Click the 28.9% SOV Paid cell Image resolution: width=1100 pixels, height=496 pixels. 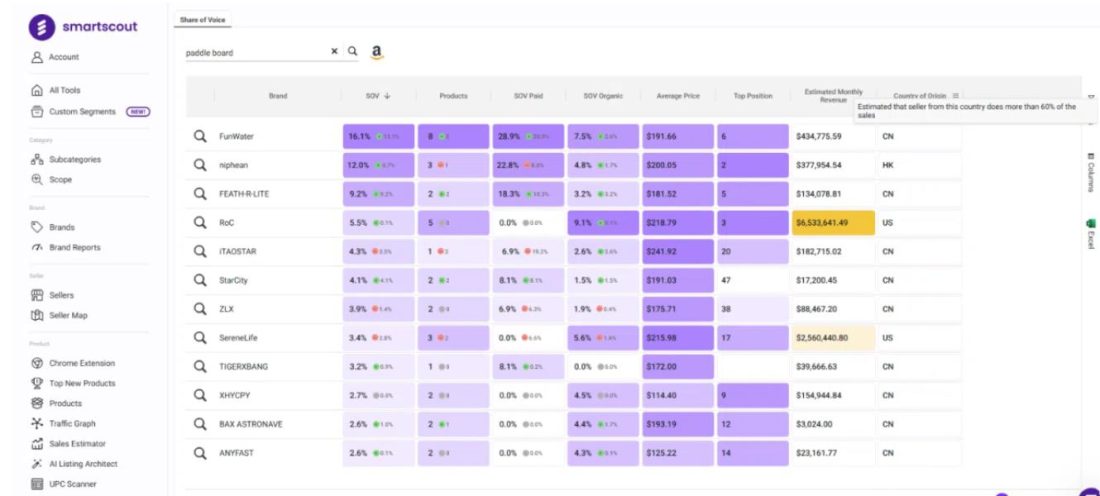[528, 137]
